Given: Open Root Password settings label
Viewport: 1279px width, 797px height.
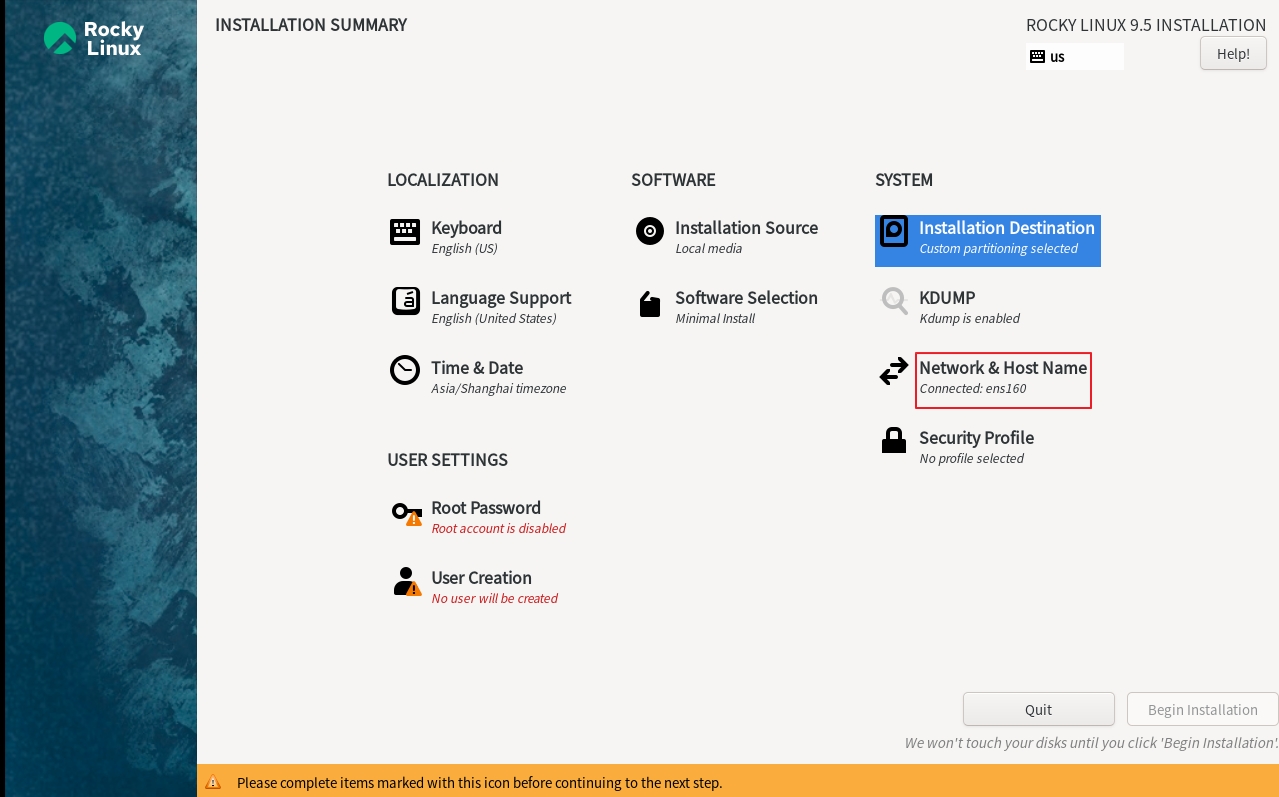Looking at the screenshot, I should pyautogui.click(x=486, y=508).
